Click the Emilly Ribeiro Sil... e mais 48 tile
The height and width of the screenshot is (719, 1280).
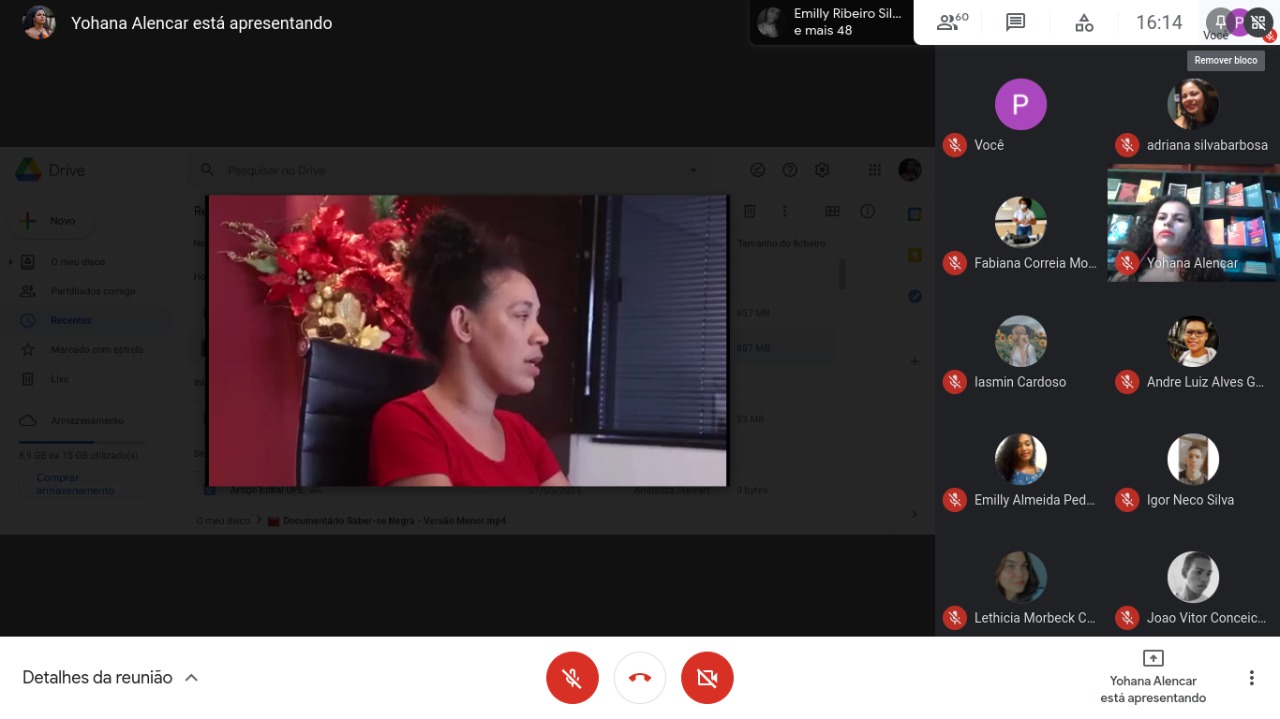[x=832, y=22]
